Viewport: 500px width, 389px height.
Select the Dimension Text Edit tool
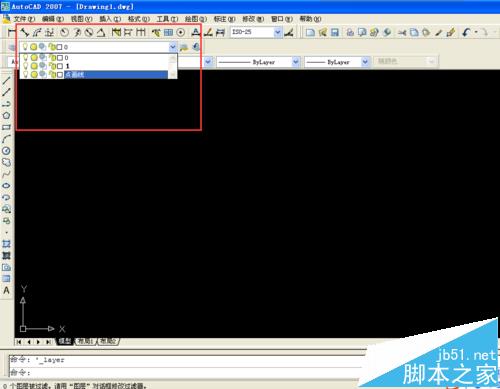208,32
